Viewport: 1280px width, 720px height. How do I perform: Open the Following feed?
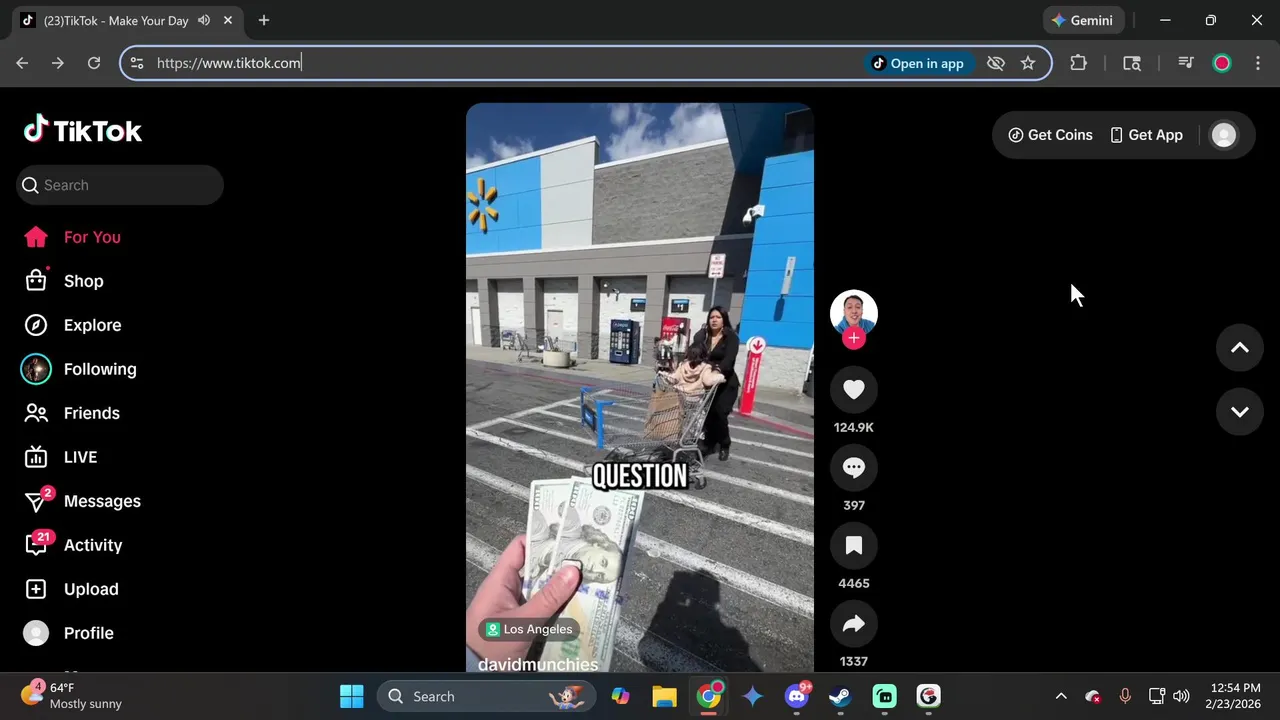tap(80, 369)
